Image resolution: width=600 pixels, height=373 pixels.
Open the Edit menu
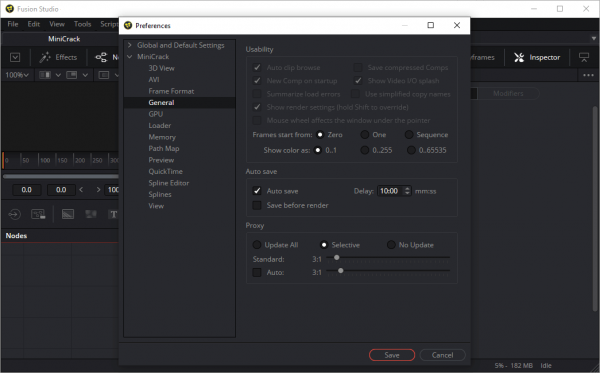(x=34, y=24)
